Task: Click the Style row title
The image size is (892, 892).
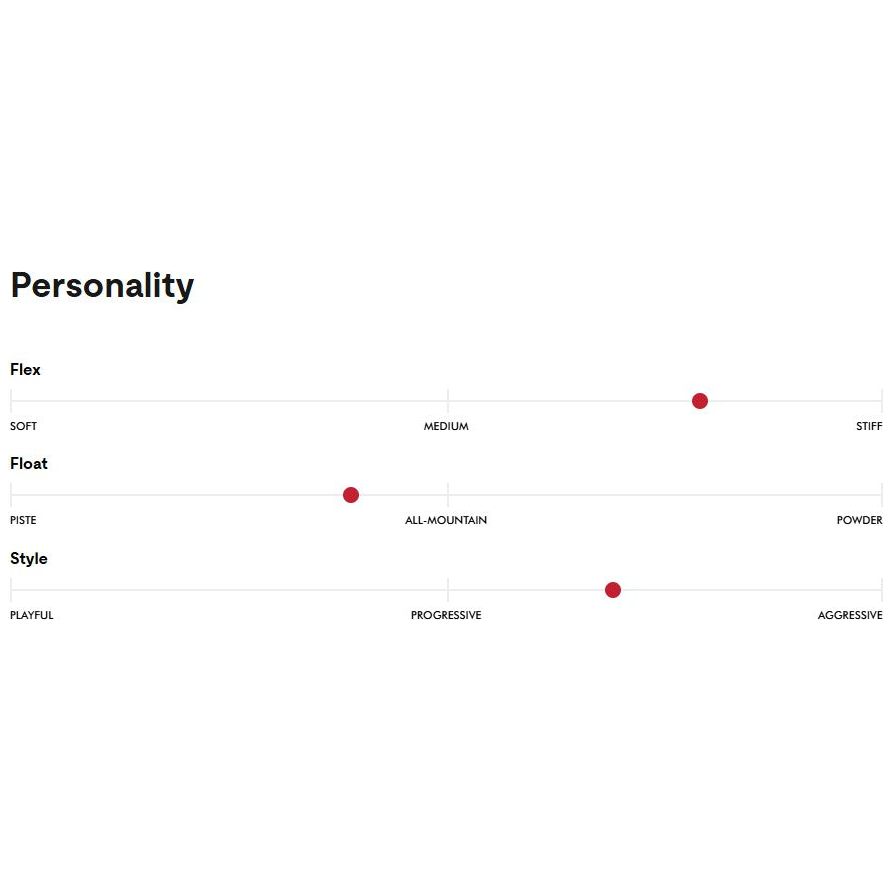Action: coord(29,559)
